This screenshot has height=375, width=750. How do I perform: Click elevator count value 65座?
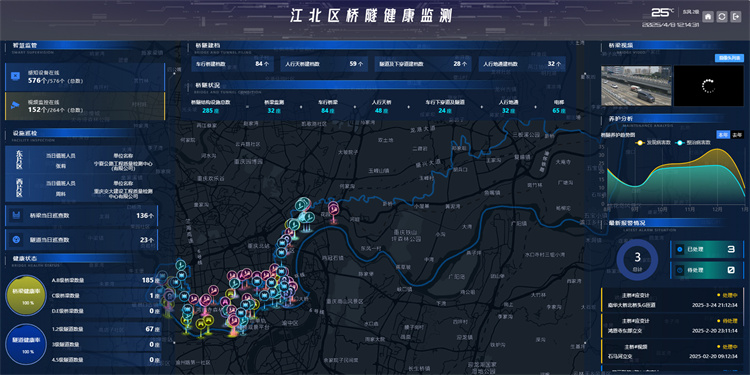coord(559,111)
